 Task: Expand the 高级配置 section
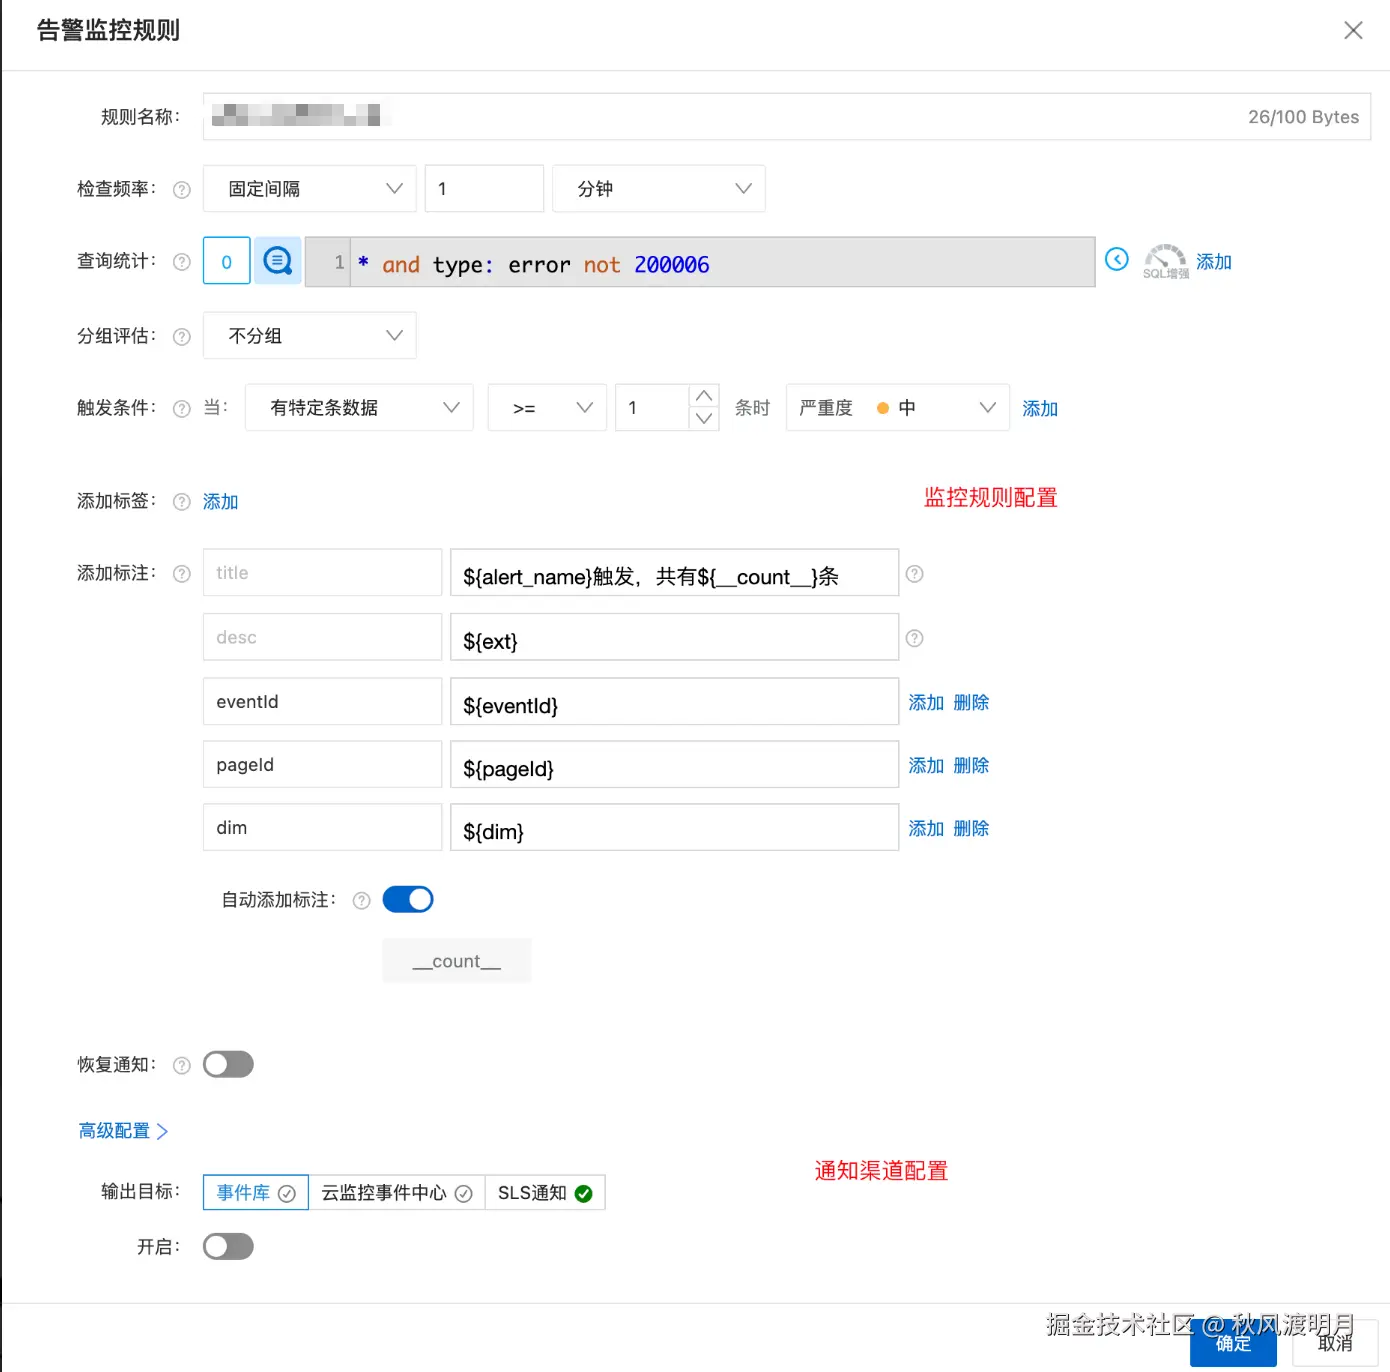tap(123, 1131)
